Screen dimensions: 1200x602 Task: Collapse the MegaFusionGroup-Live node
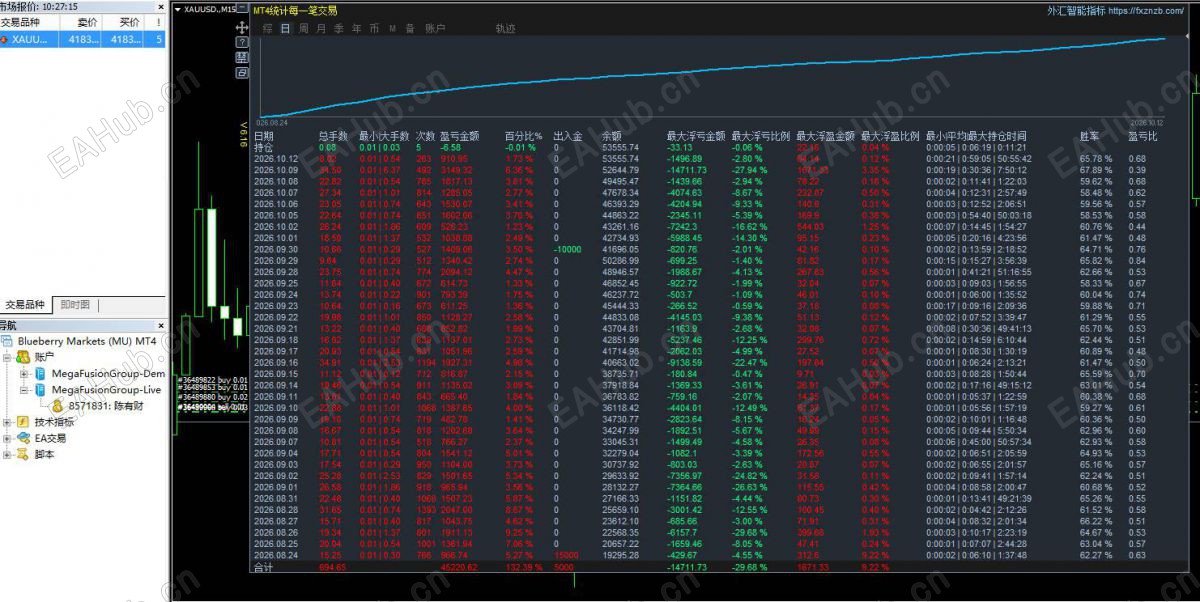(25, 389)
